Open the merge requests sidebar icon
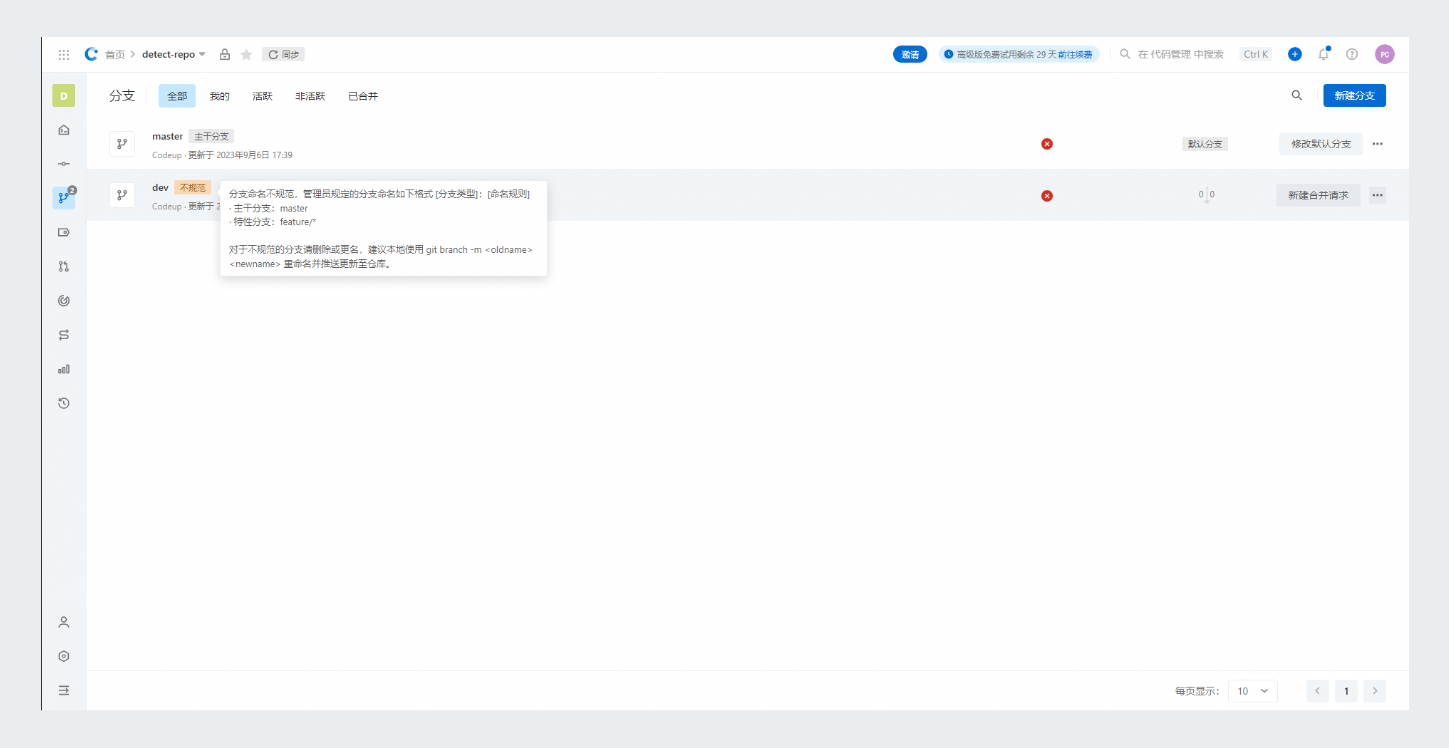The width and height of the screenshot is (1449, 748). [64, 266]
